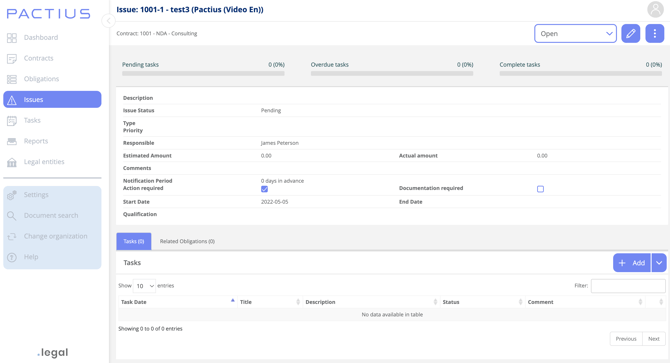Open Legal entities in the sidebar
This screenshot has height=363, width=670.
click(44, 162)
